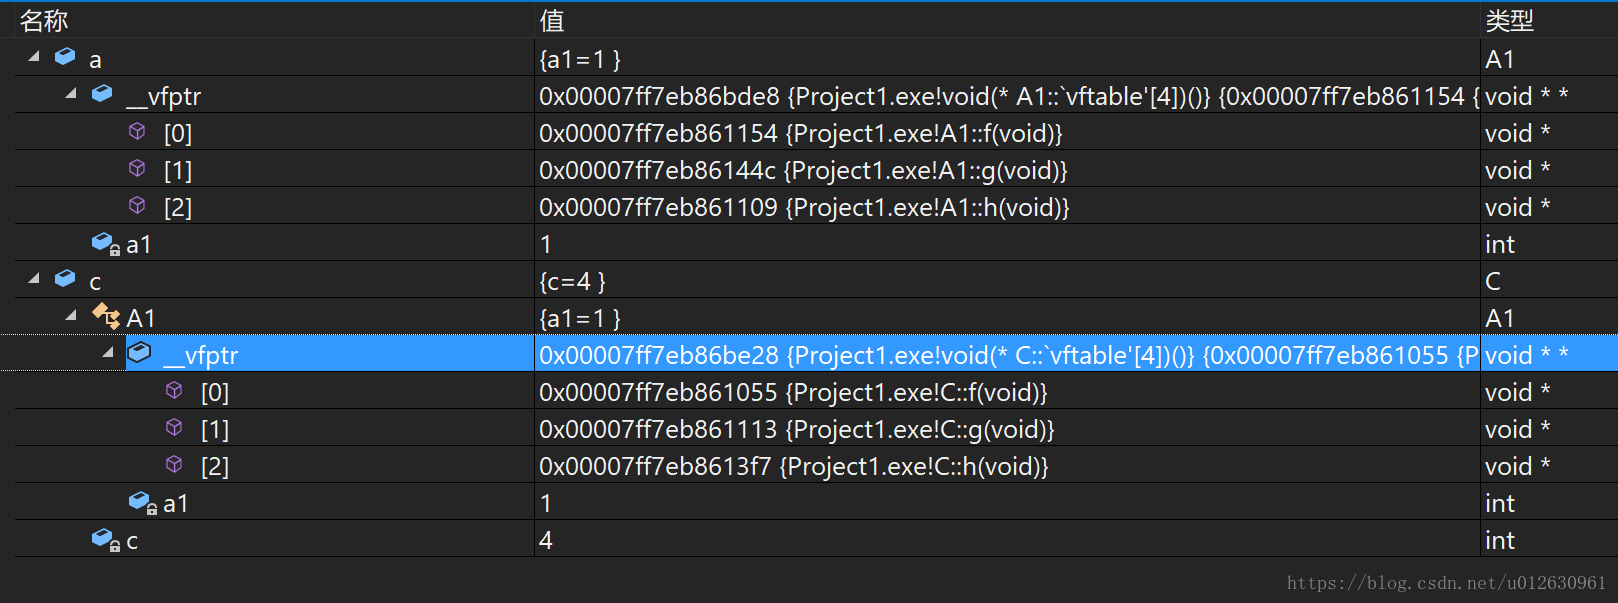
Task: Select the [1] row with C::g(void)
Action: pyautogui.click(x=816, y=429)
